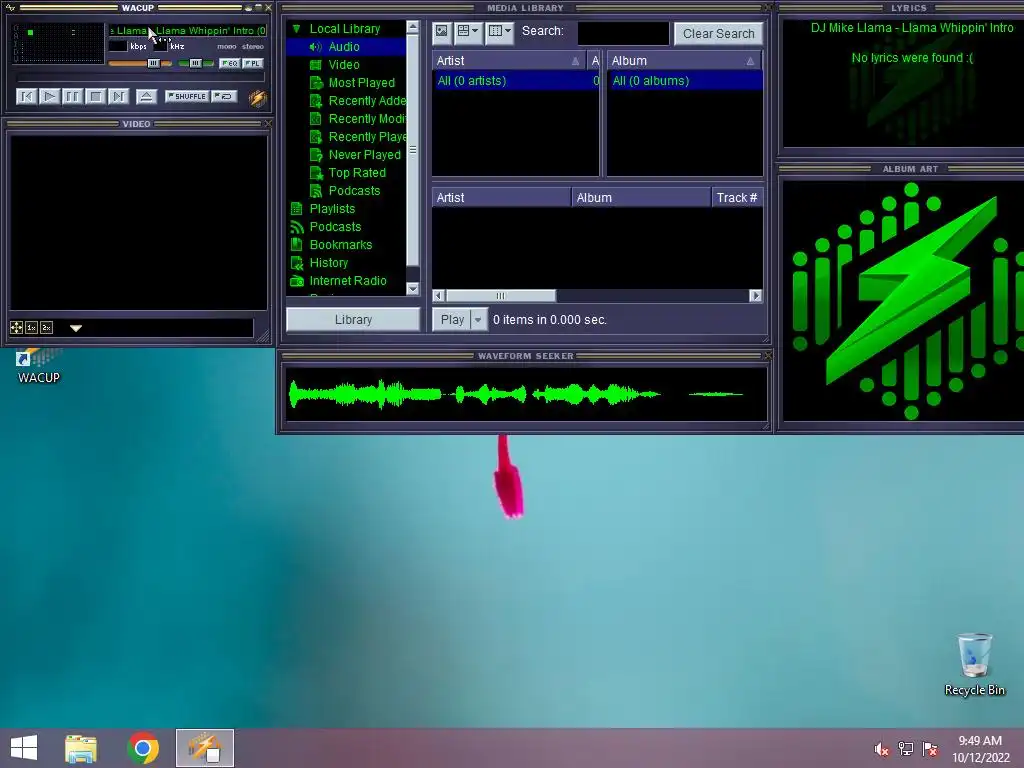
Task: Toggle the Shuffle button
Action: pyautogui.click(x=187, y=96)
